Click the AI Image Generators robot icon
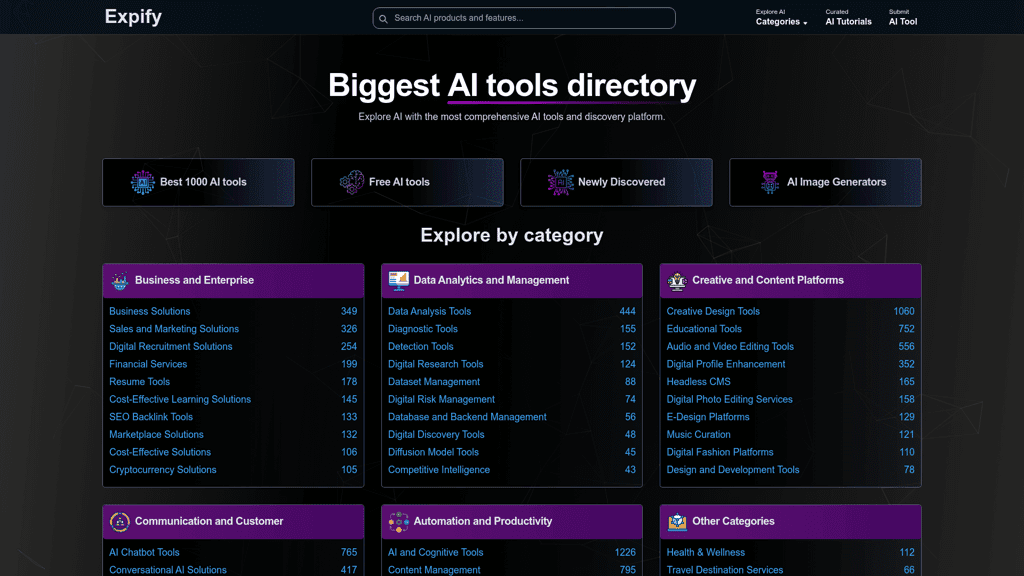 click(x=770, y=182)
